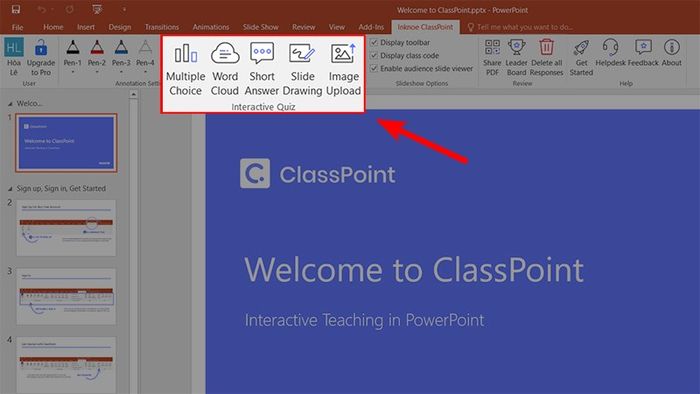Save the presentation from quick access
This screenshot has height=394, width=700.
(x=16, y=9)
